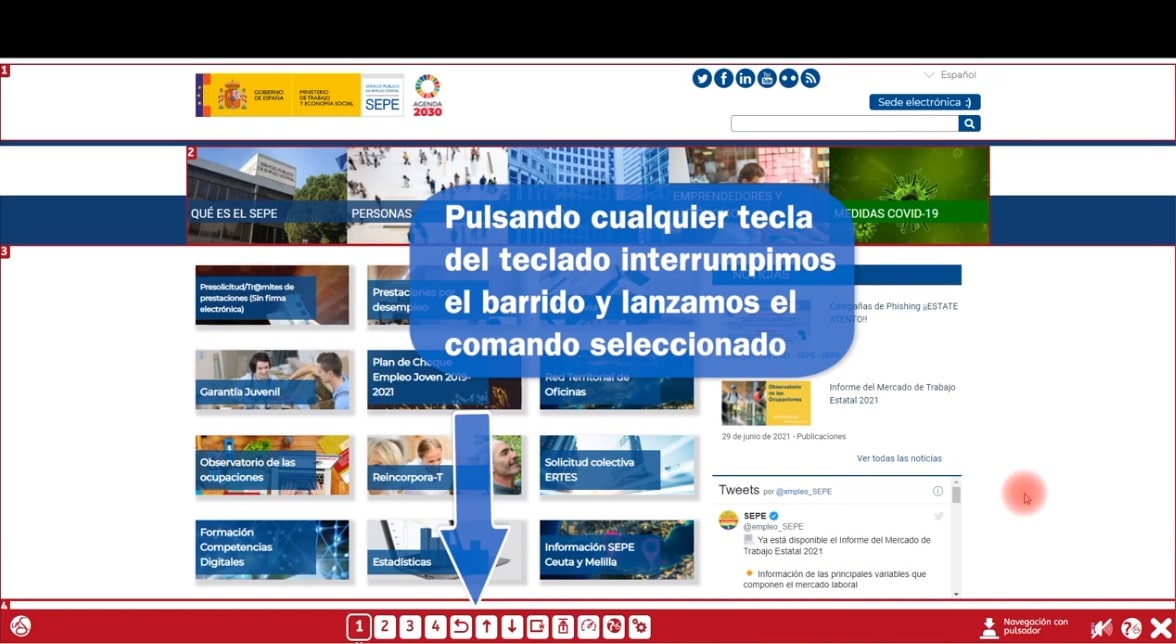Click the help question icon at right
This screenshot has height=644, width=1176.
(1131, 628)
